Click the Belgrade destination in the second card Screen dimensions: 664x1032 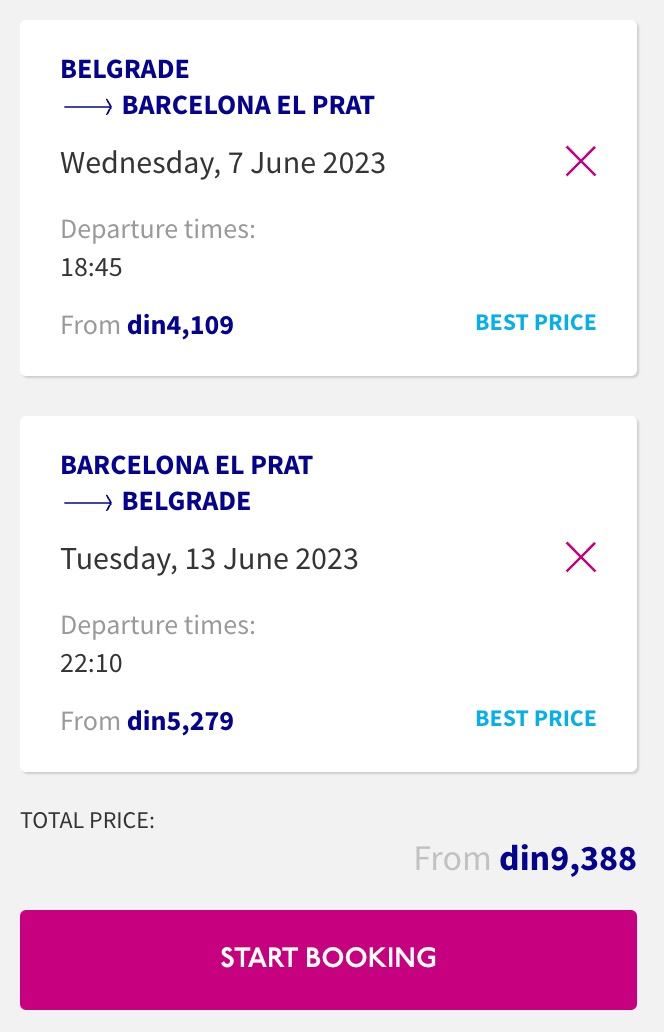186,501
